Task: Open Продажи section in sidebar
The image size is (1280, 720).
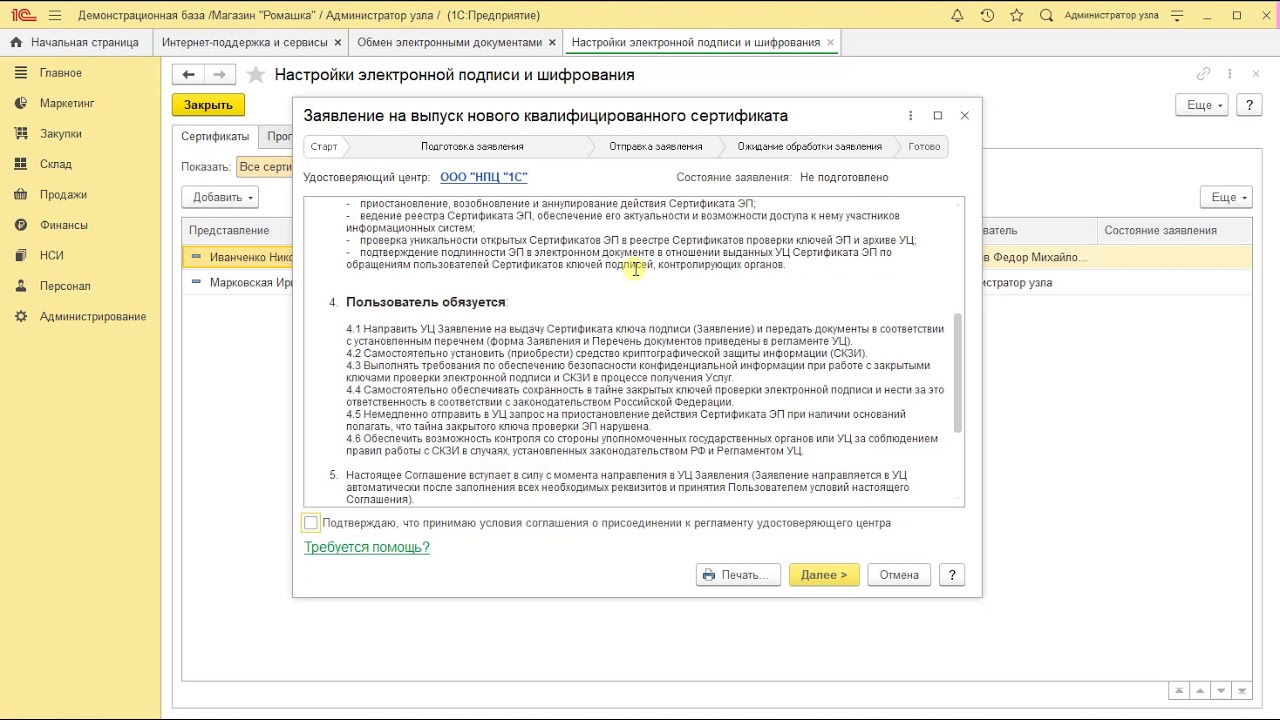Action: (63, 195)
